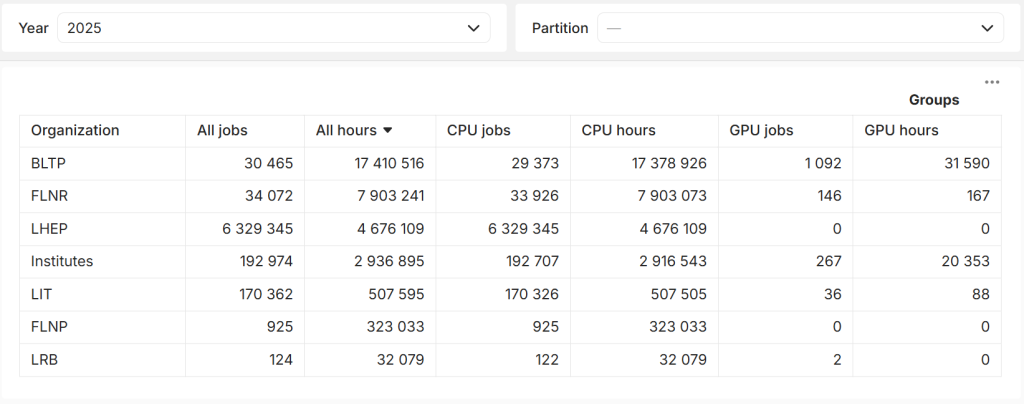
Task: Expand the Year dropdown chevron
Action: [474, 29]
